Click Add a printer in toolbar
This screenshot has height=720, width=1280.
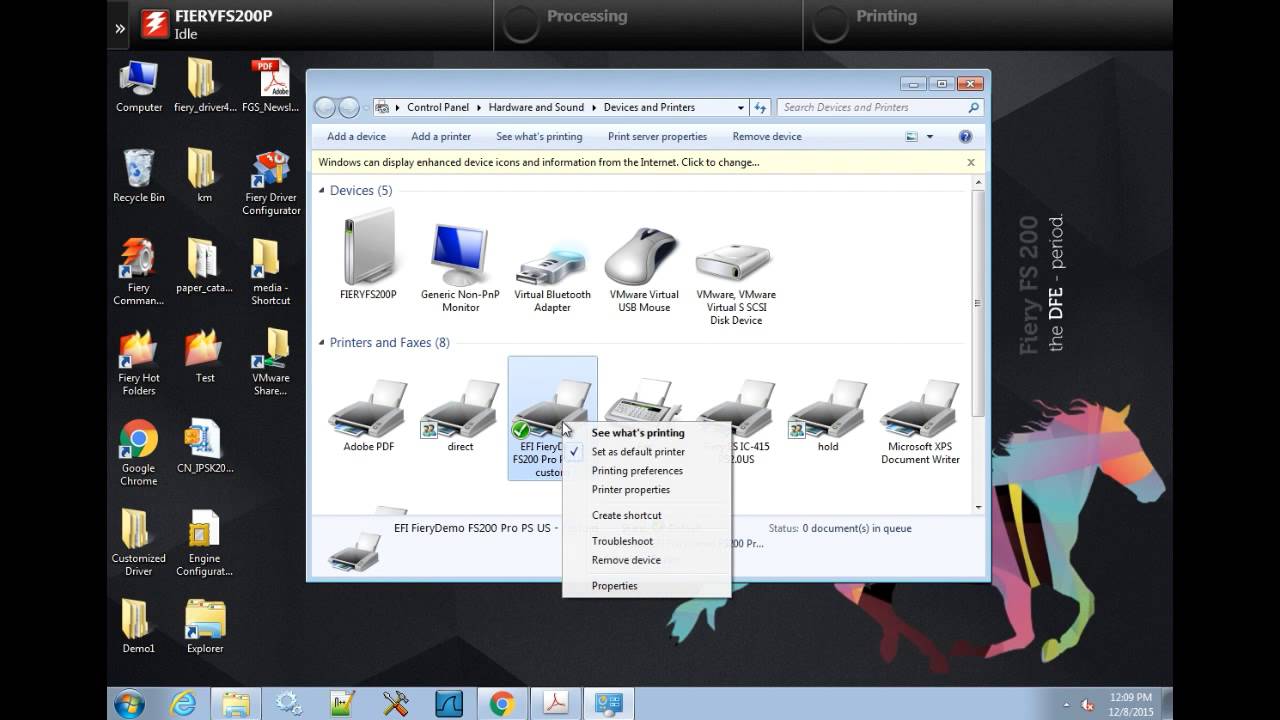point(441,136)
